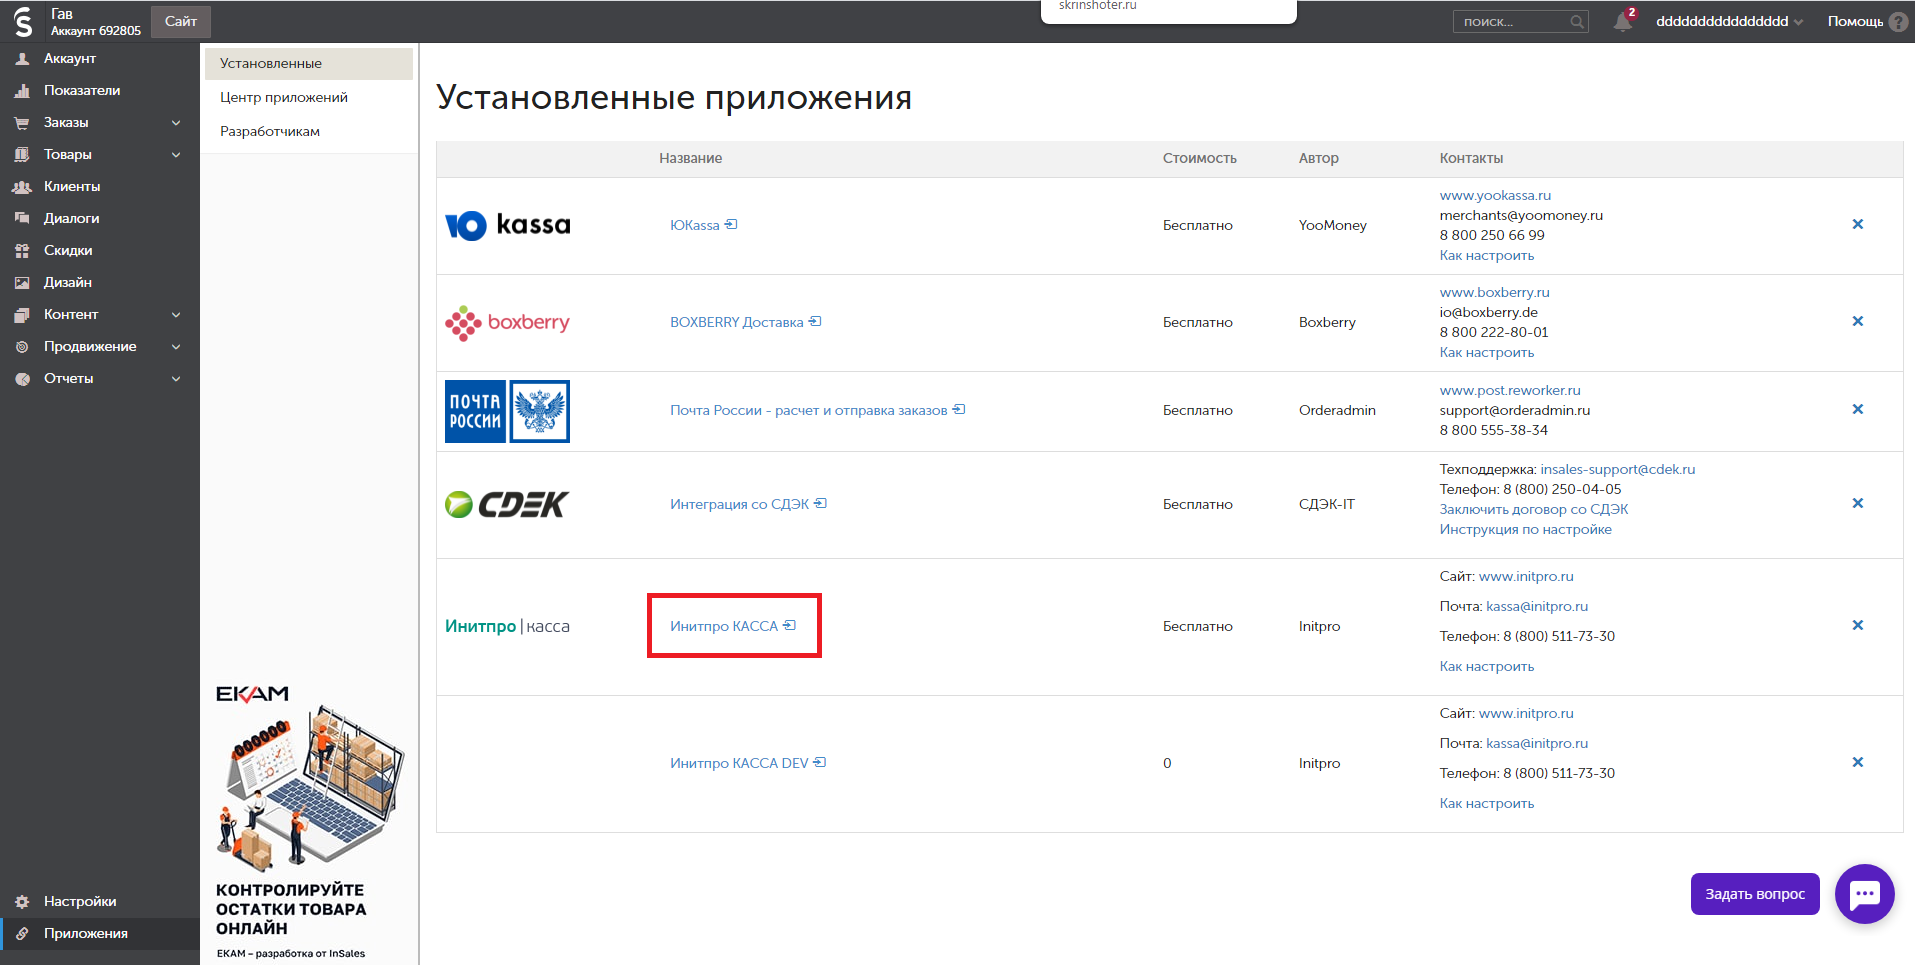Click the InSales S logo icon
The width and height of the screenshot is (1915, 965).
pyautogui.click(x=22, y=22)
